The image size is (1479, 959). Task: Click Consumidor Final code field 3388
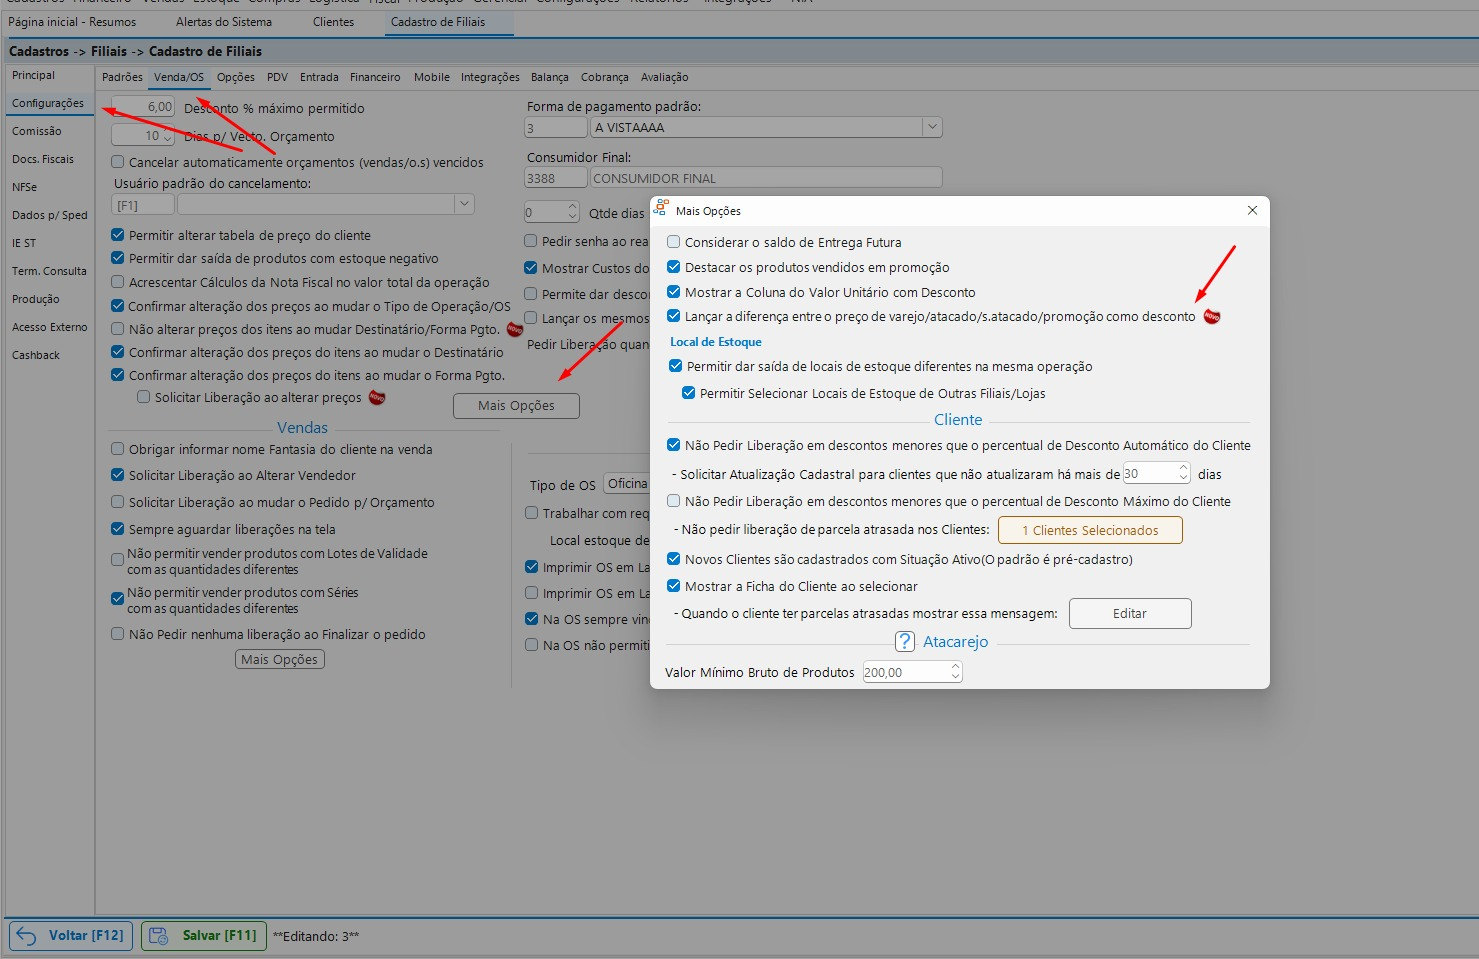point(555,178)
